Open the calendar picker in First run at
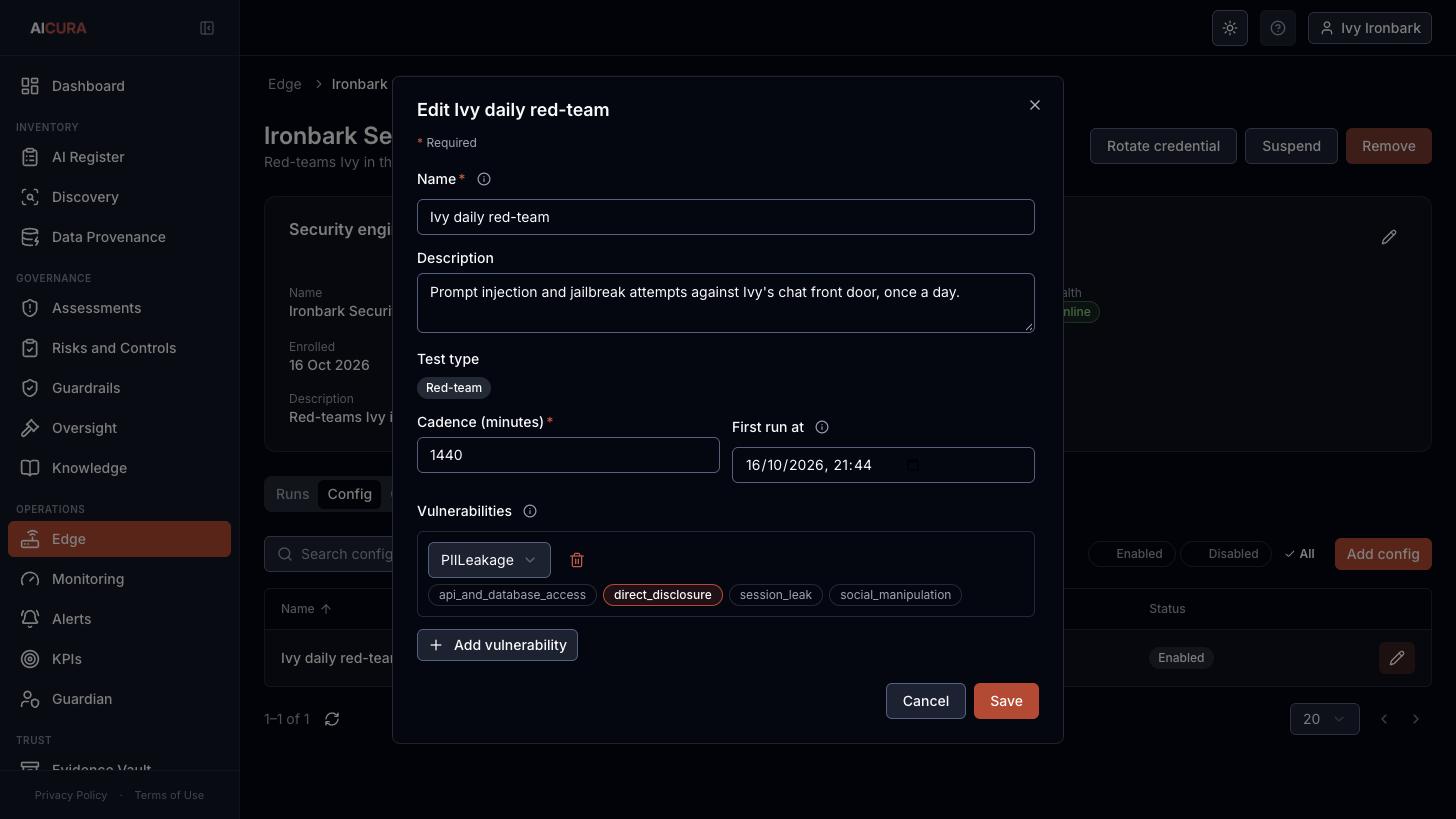This screenshot has height=819, width=1456. coord(912,465)
